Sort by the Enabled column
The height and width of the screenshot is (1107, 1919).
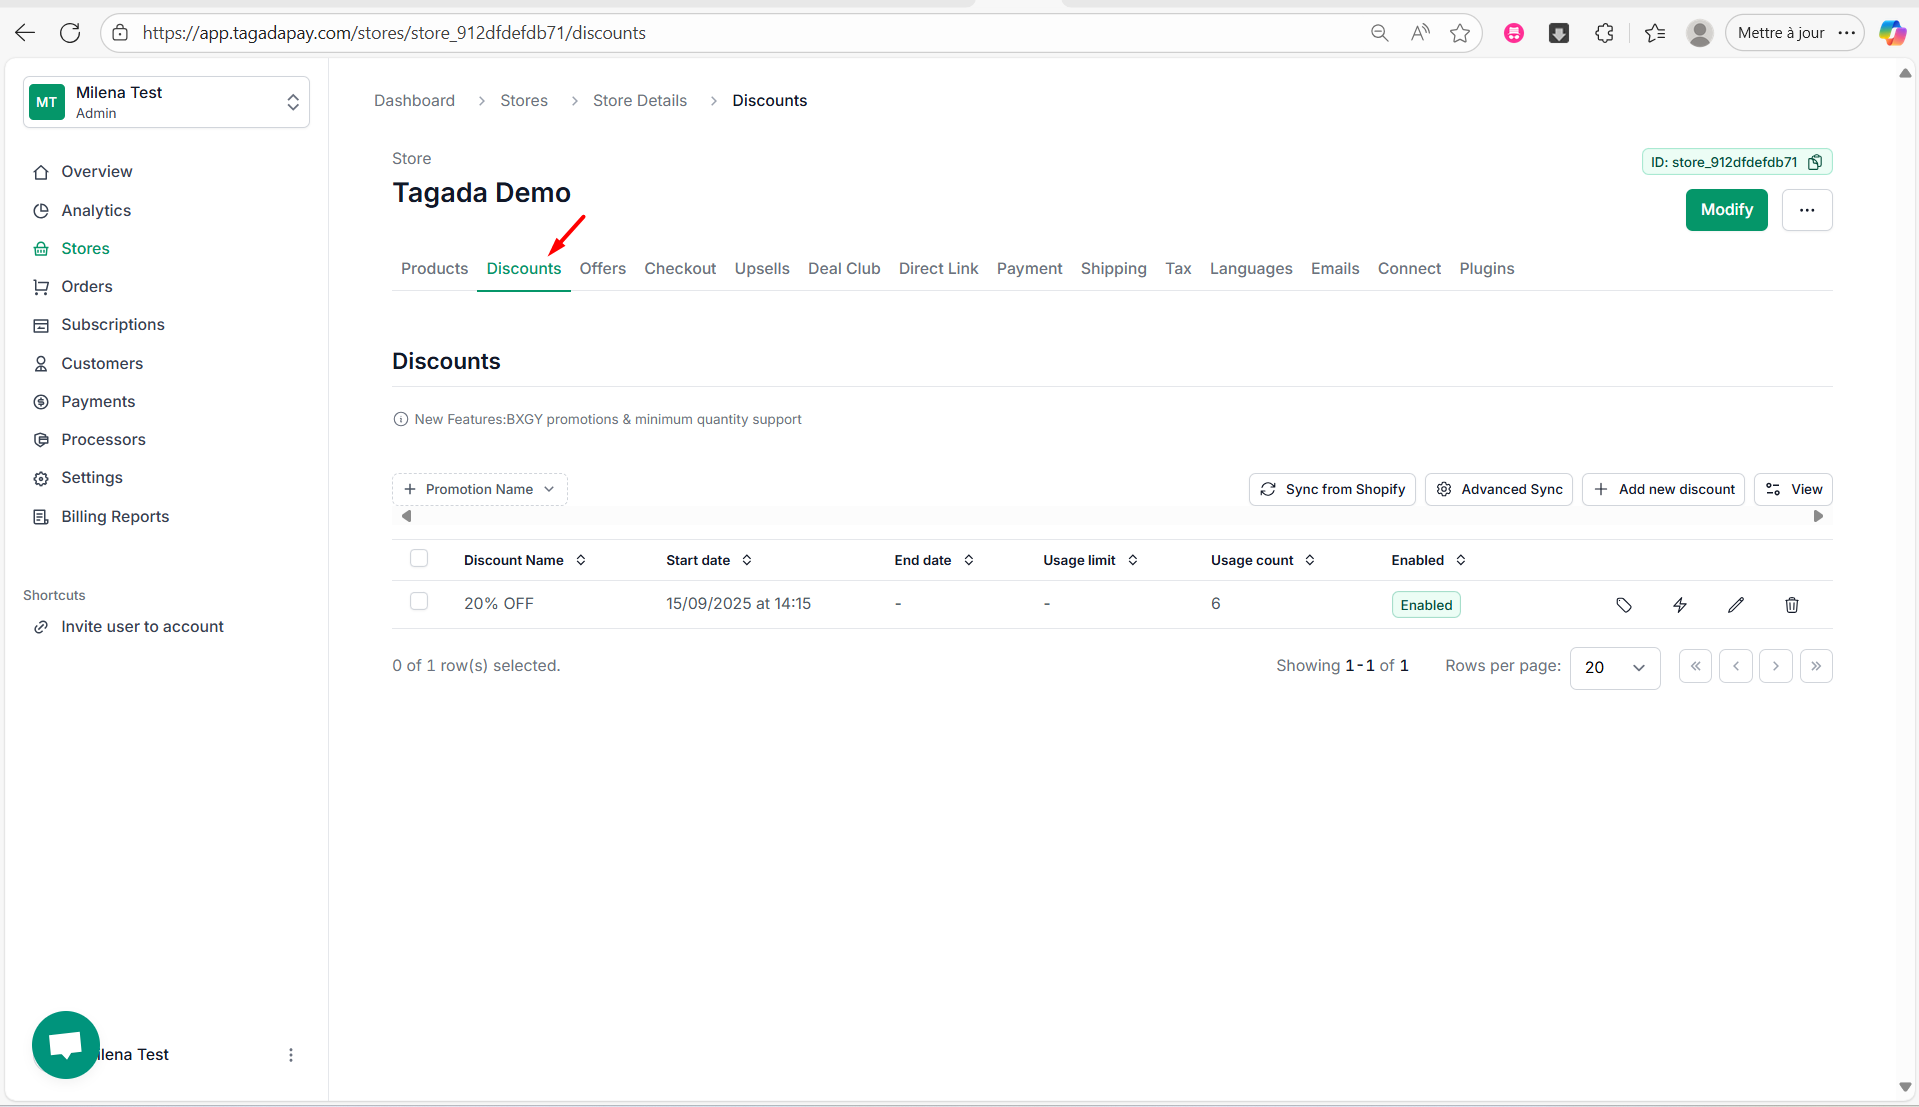tap(1428, 560)
